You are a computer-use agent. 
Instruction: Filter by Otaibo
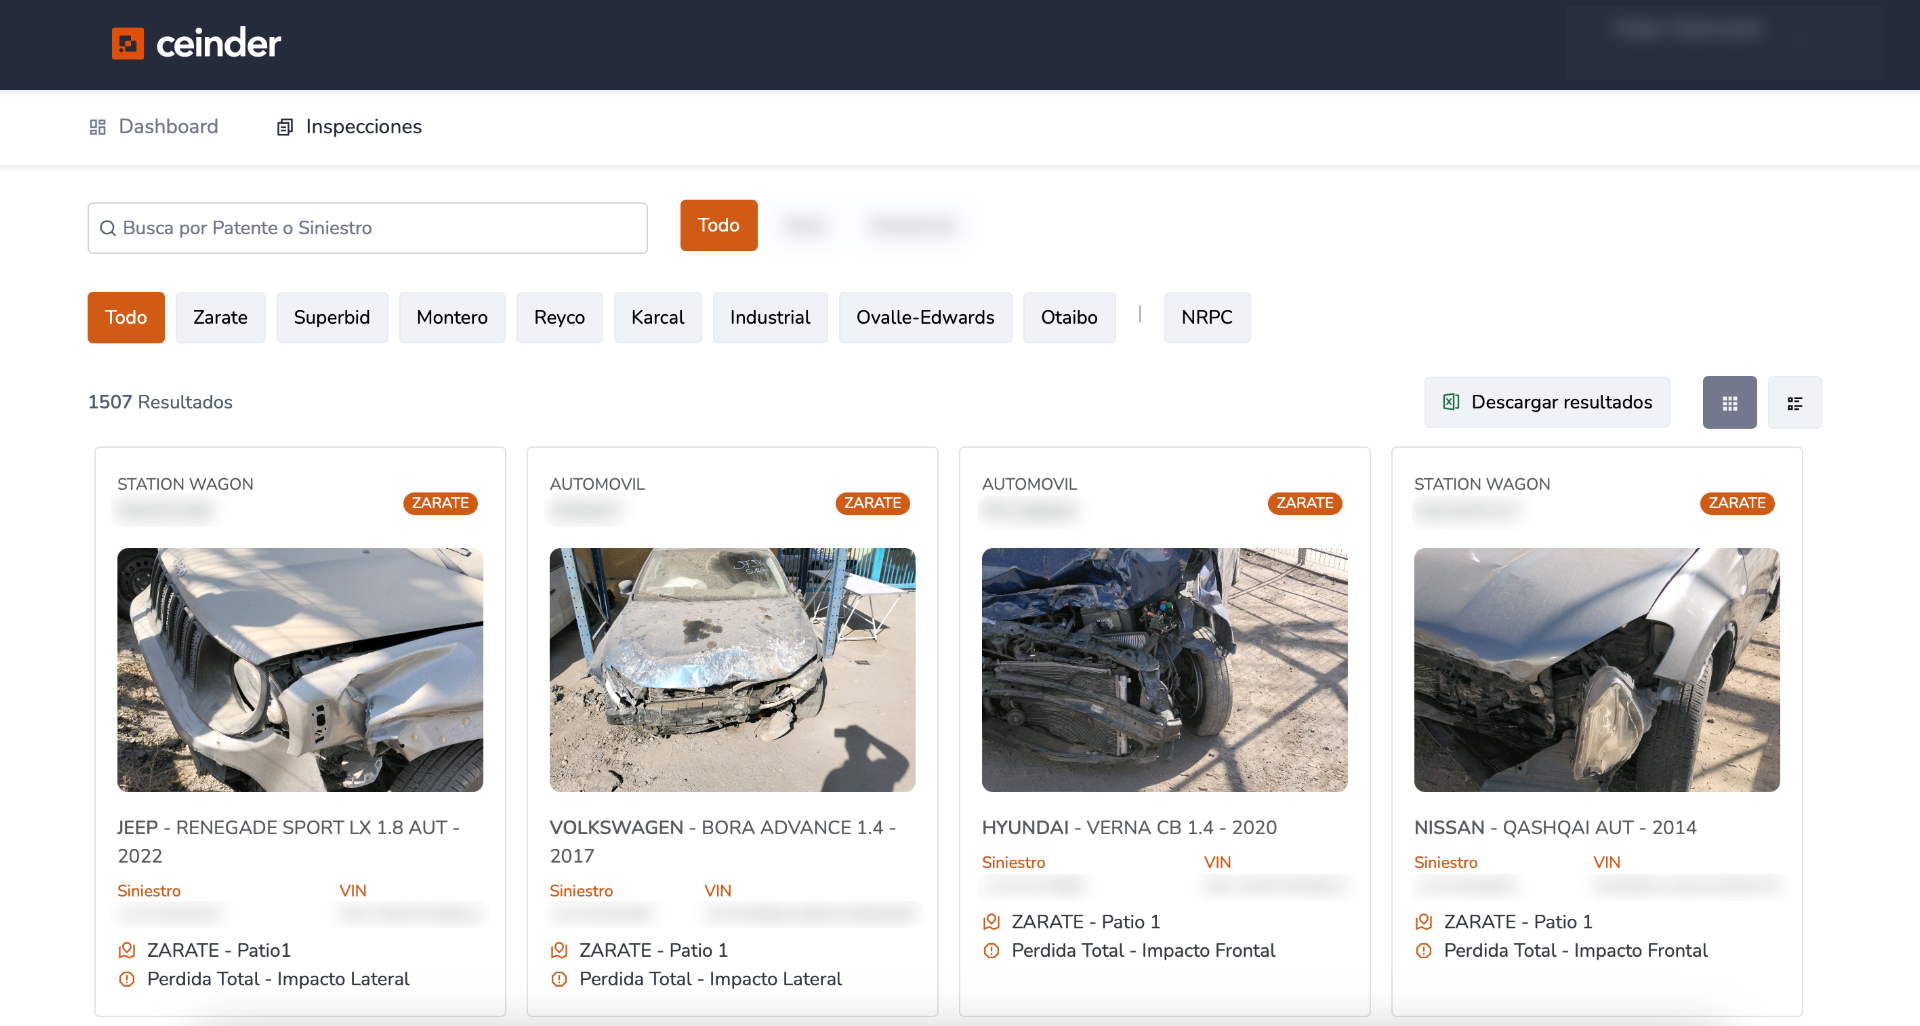(x=1069, y=317)
